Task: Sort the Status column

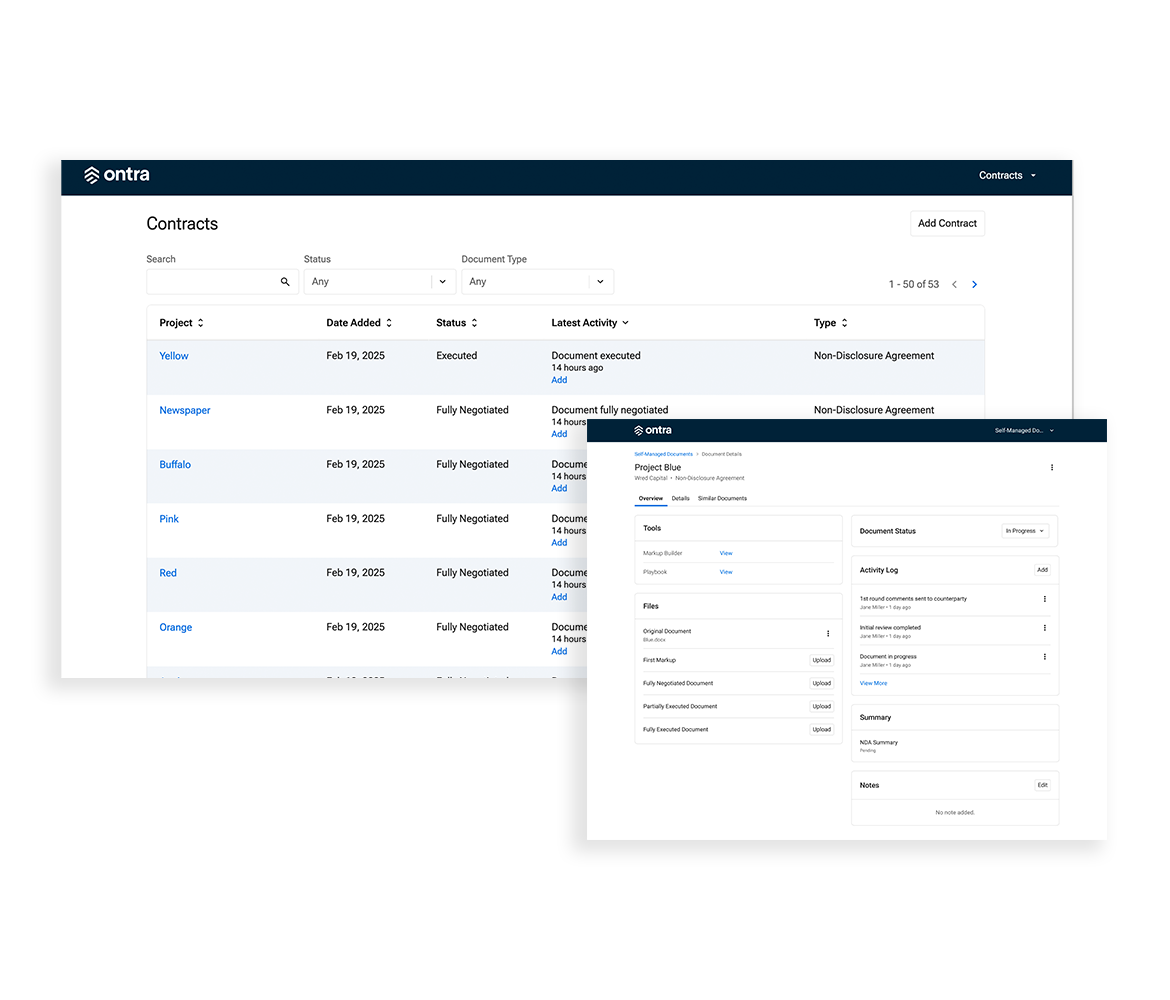Action: (478, 322)
